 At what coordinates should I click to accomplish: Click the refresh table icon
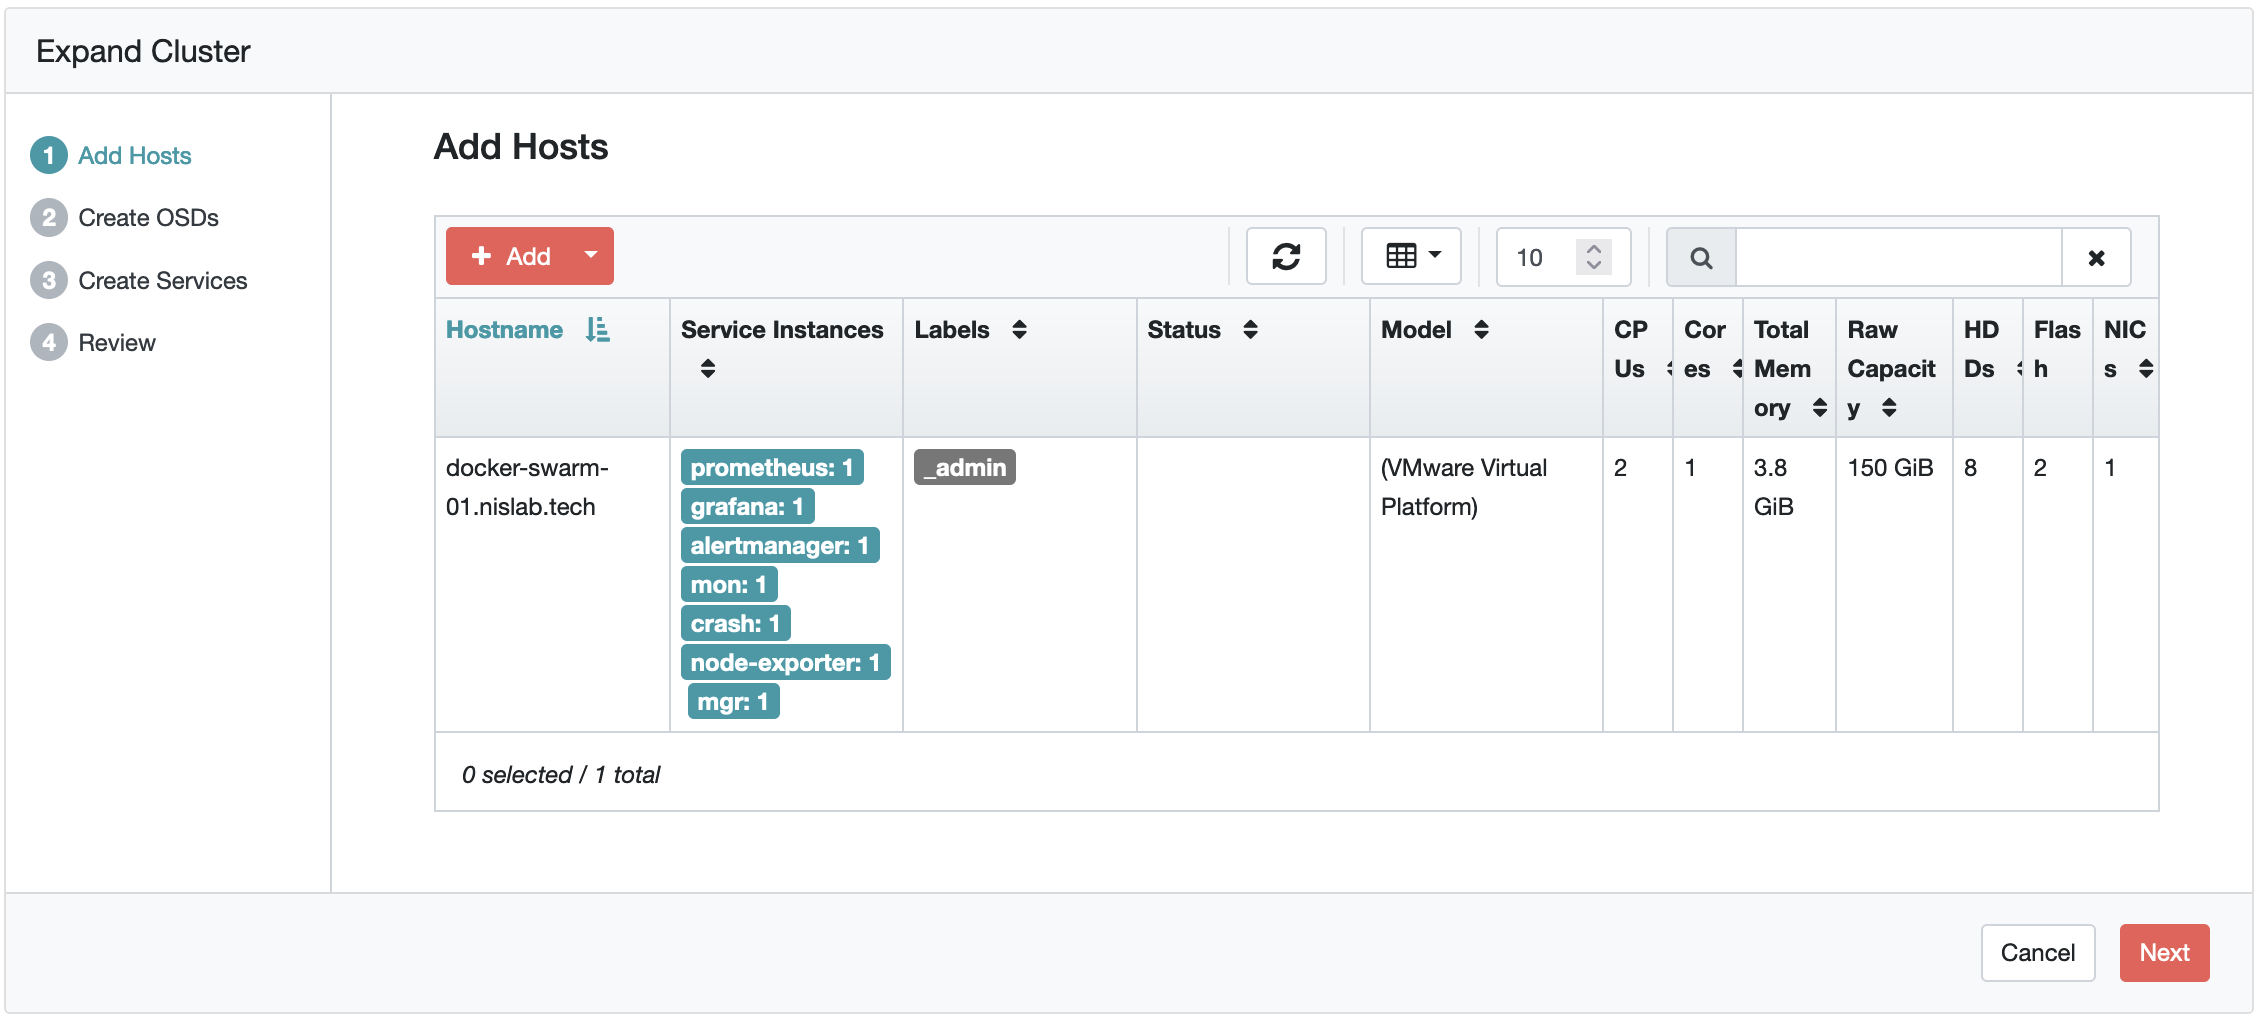[x=1285, y=257]
